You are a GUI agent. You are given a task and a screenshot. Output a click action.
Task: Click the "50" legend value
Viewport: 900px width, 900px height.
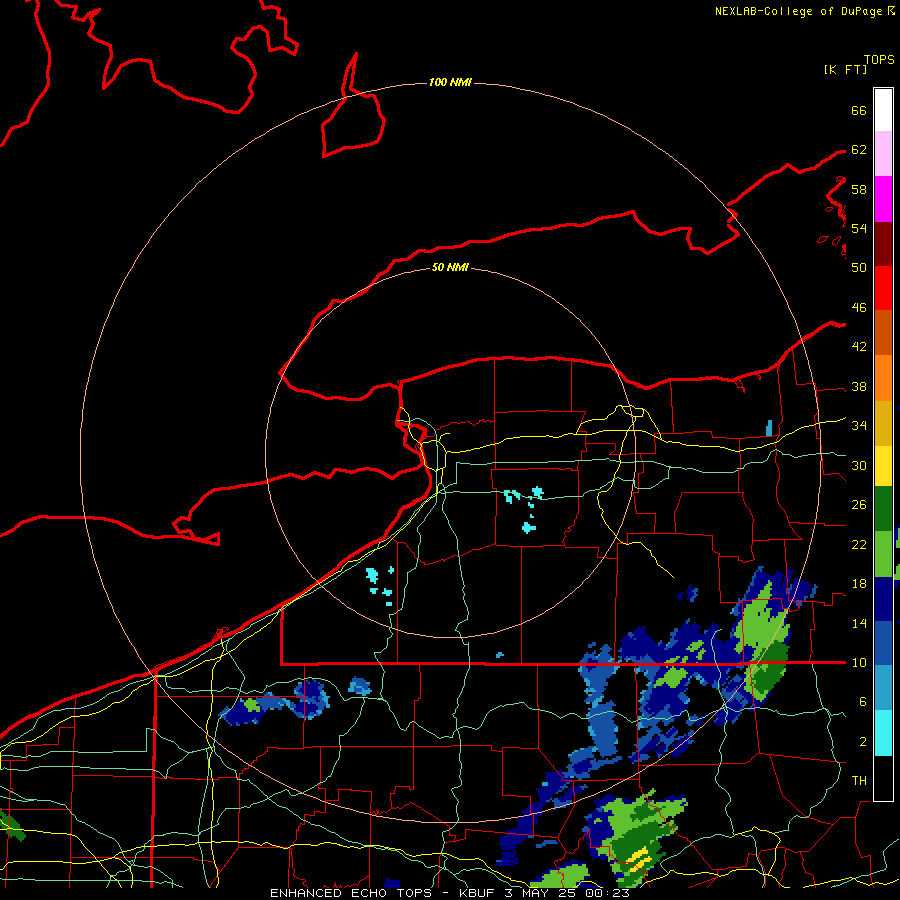[x=859, y=268]
